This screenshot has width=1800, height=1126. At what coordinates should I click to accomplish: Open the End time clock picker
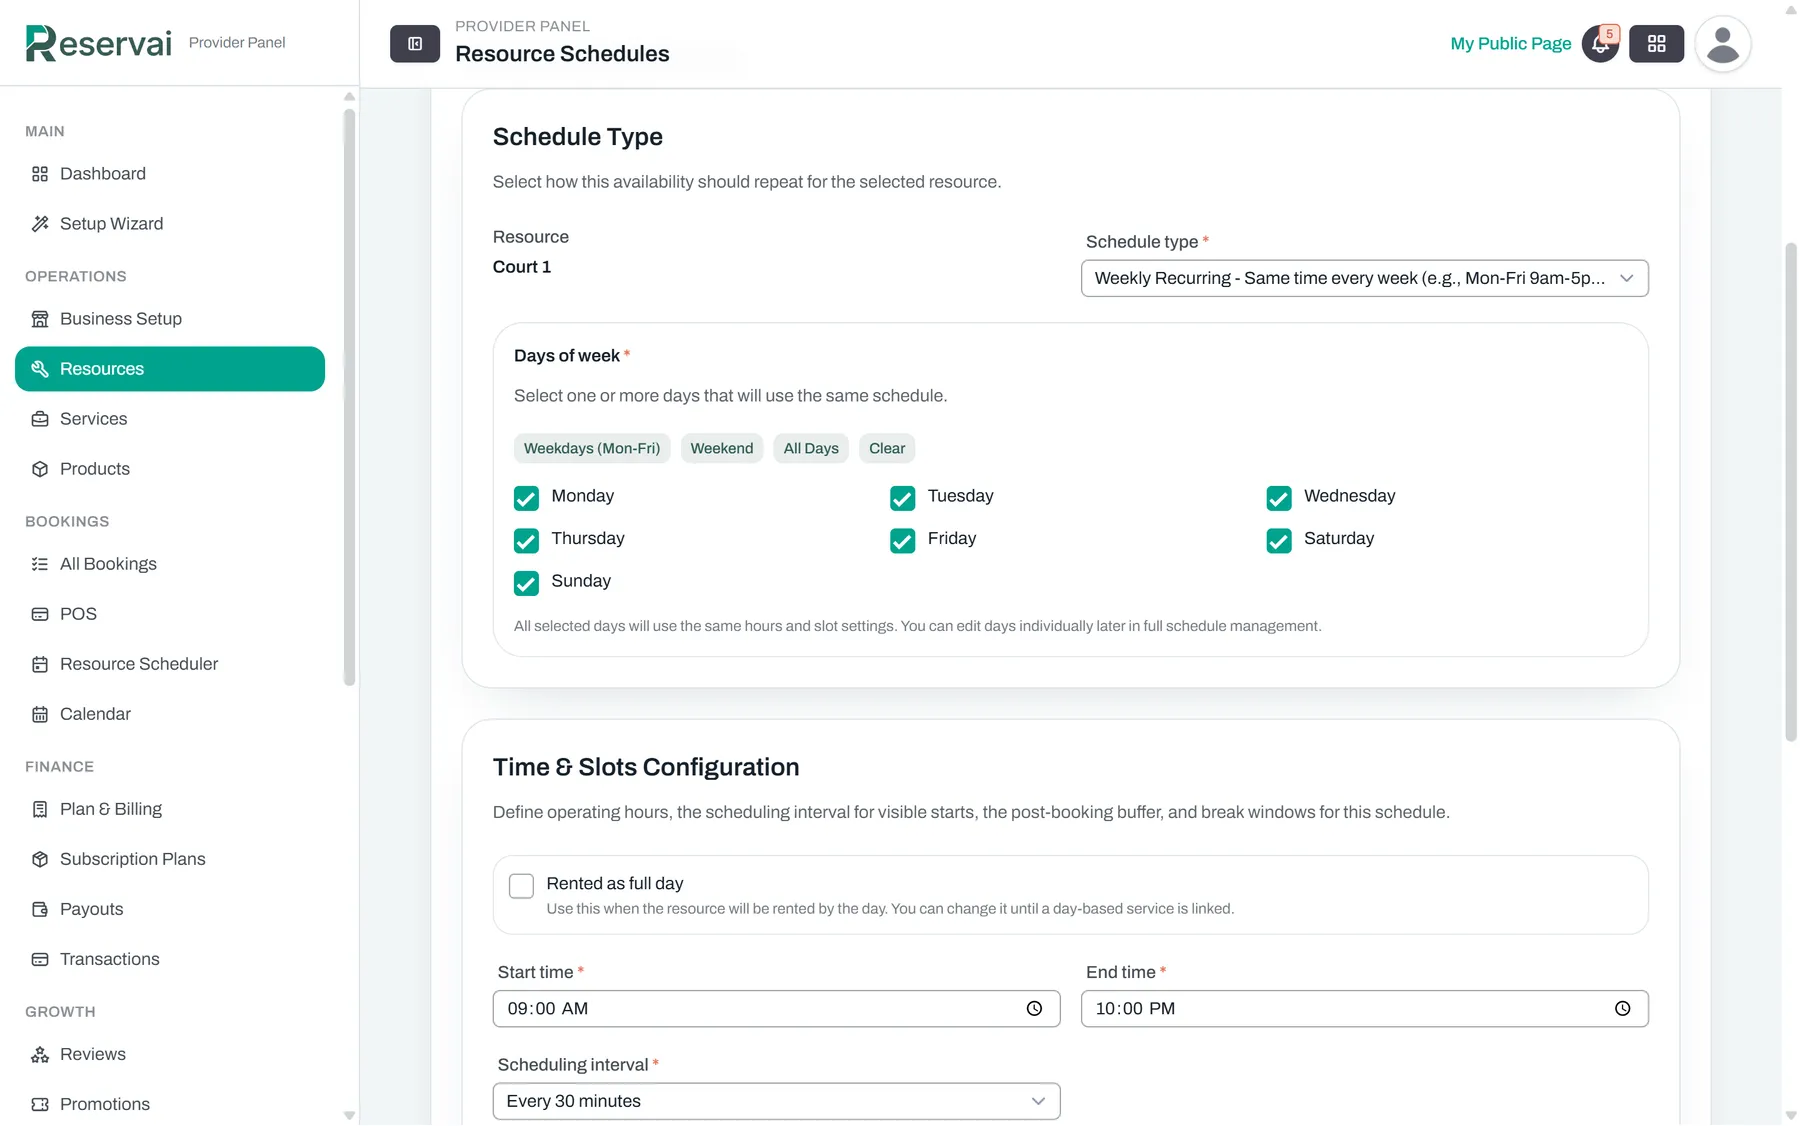click(x=1622, y=1009)
